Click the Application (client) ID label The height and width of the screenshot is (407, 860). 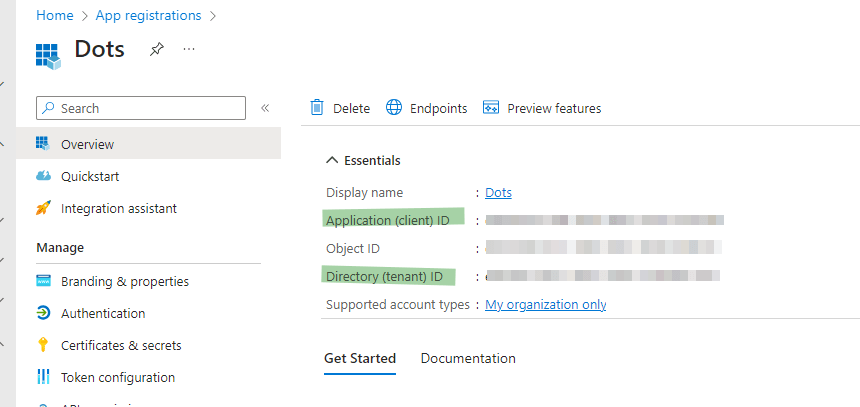388,221
